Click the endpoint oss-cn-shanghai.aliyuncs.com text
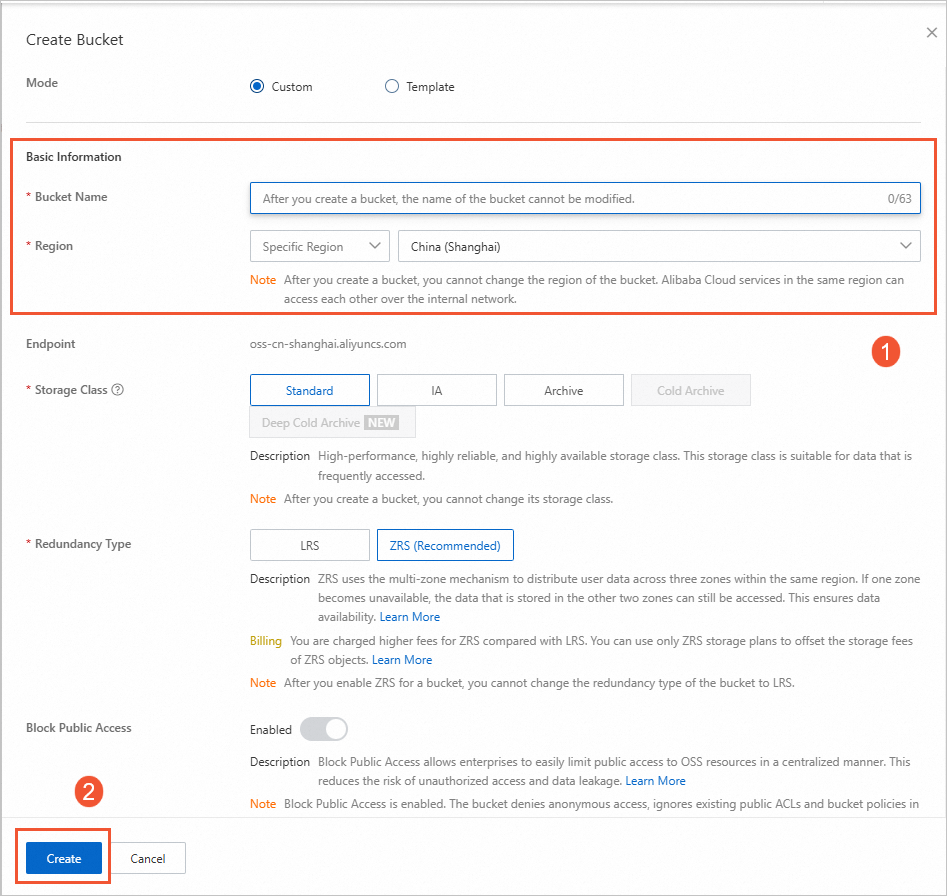 [328, 344]
